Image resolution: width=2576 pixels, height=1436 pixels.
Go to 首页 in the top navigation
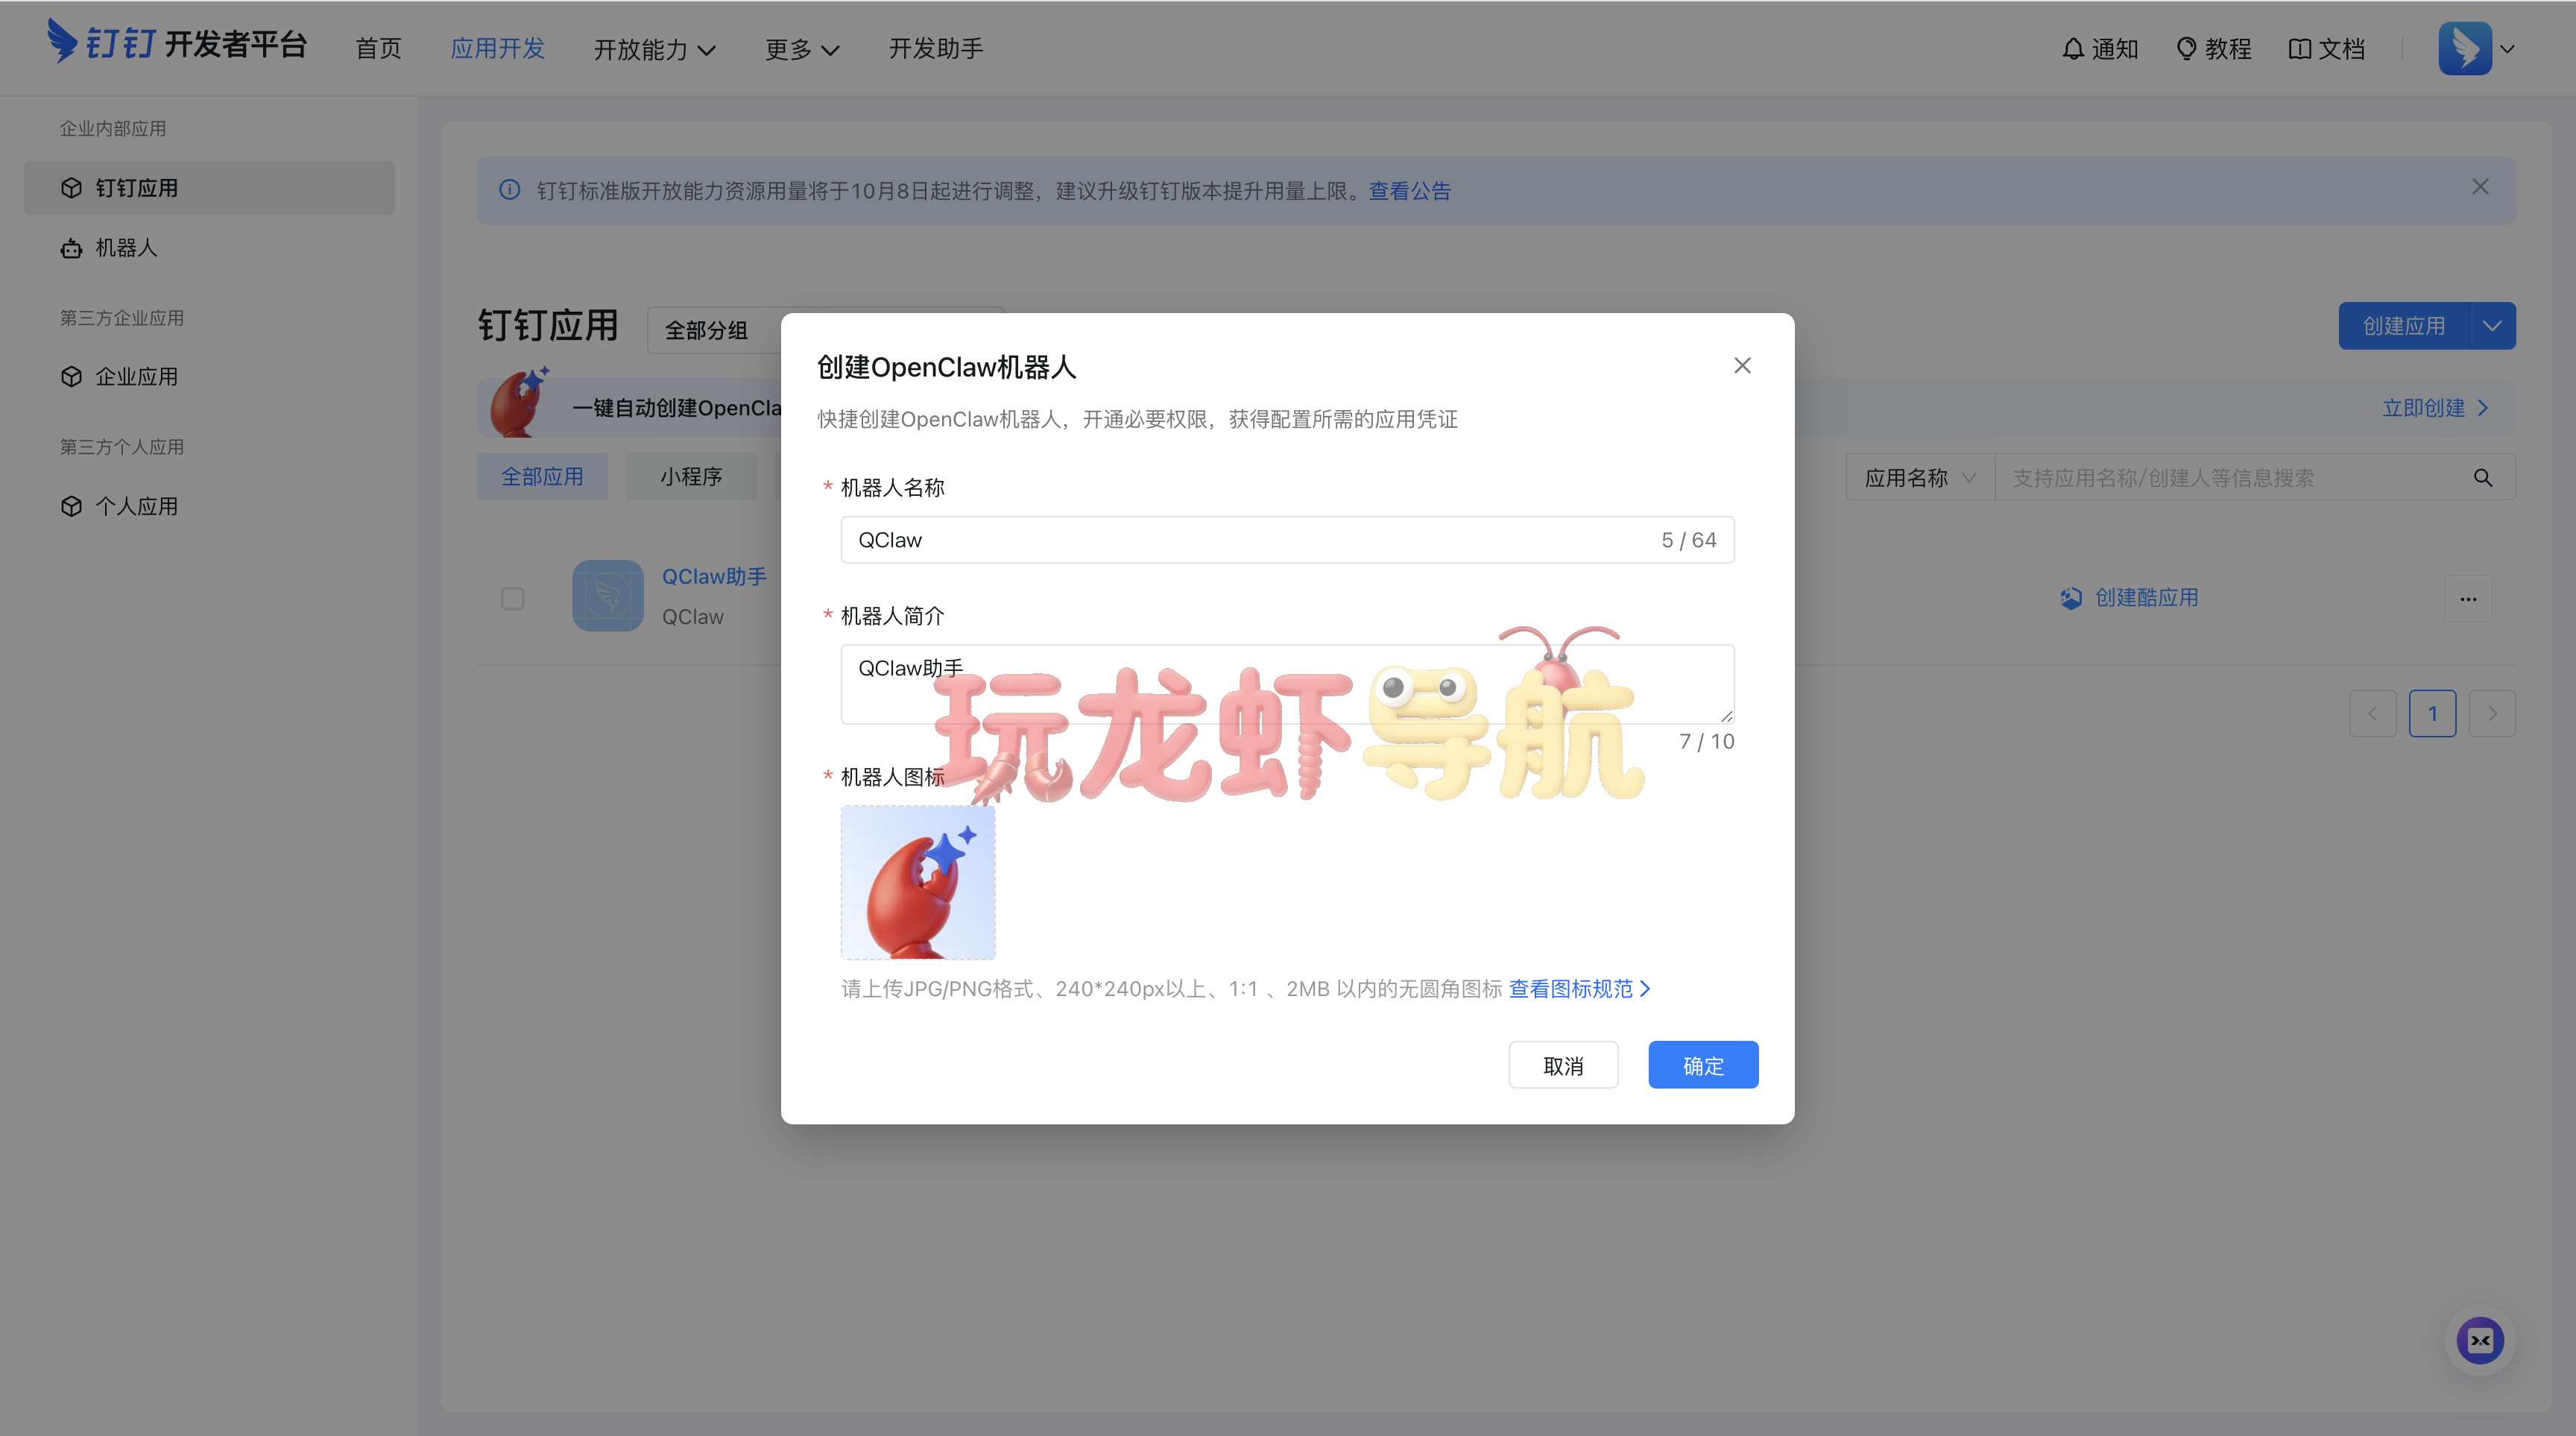coord(378,49)
